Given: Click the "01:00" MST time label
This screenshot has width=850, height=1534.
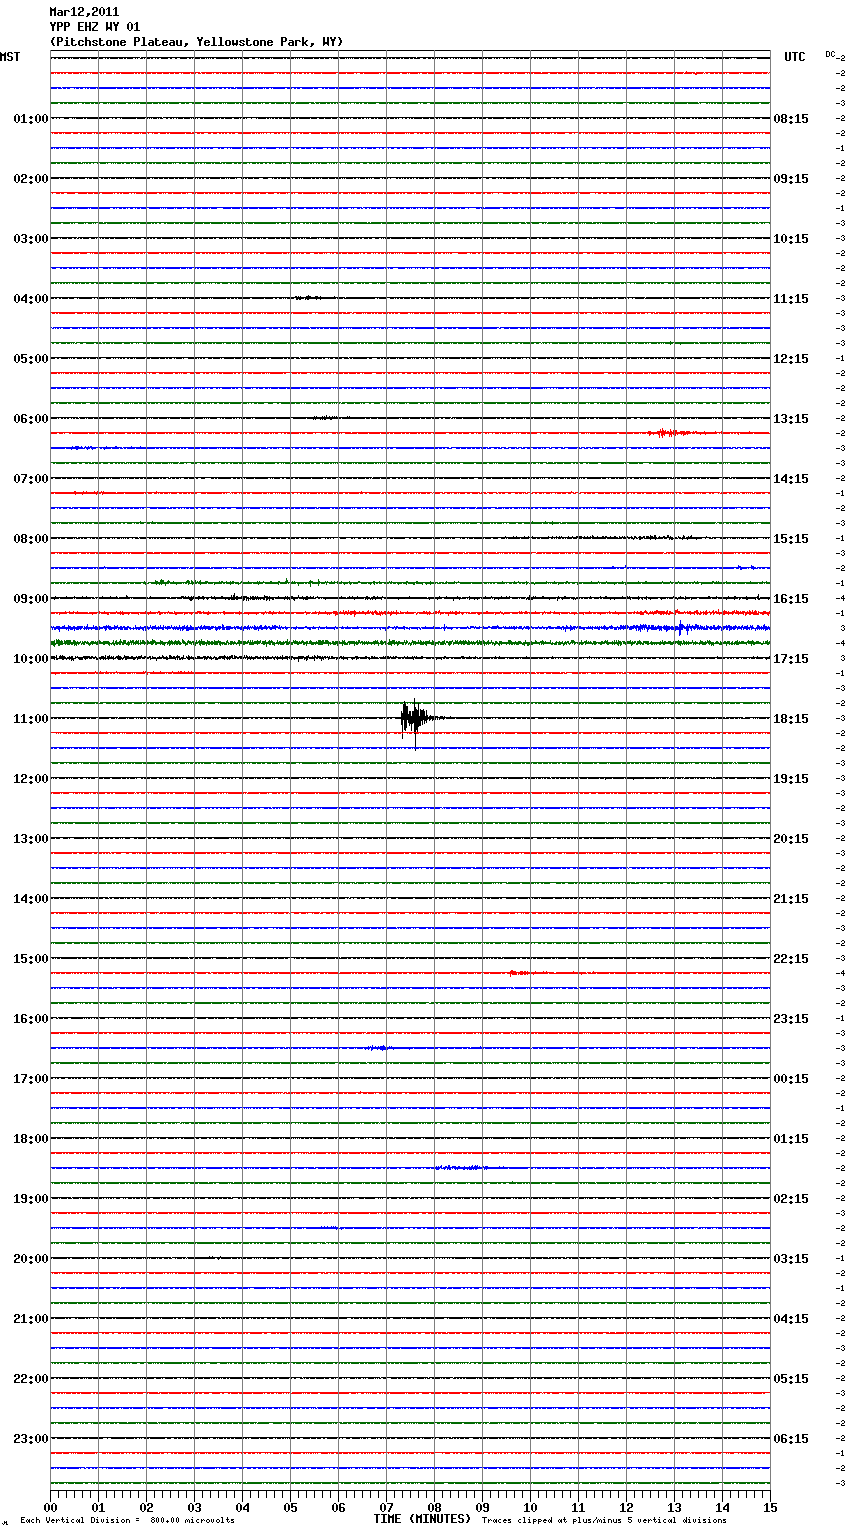Looking at the screenshot, I should pos(30,119).
